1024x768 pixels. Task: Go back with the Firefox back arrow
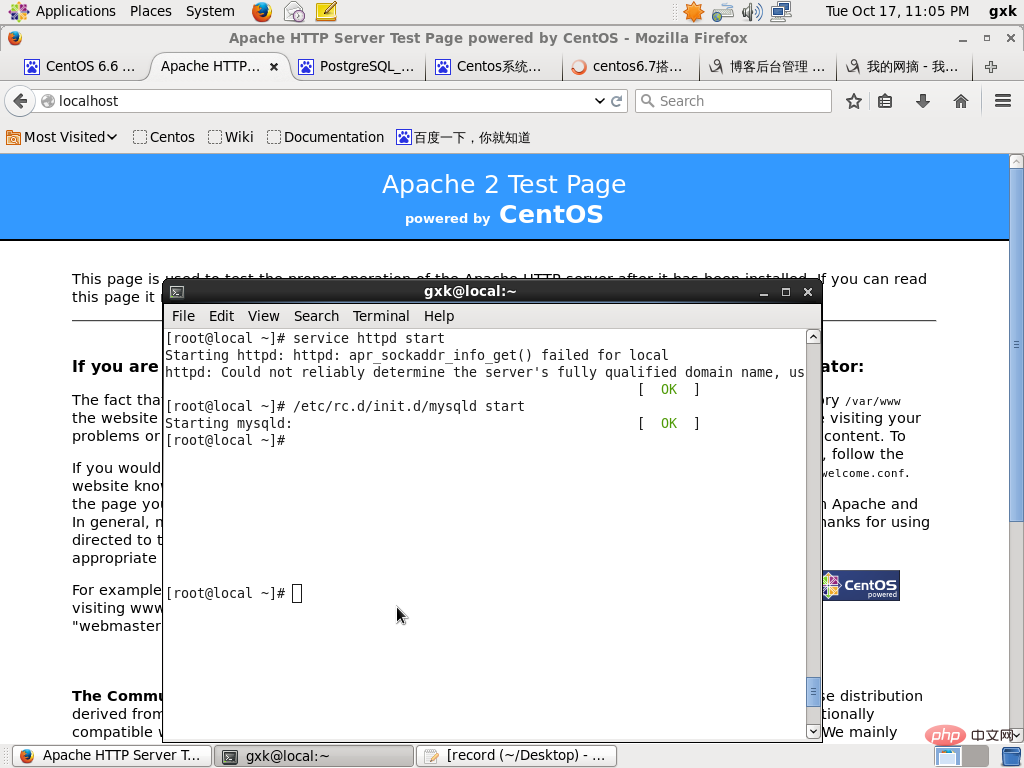coord(20,101)
